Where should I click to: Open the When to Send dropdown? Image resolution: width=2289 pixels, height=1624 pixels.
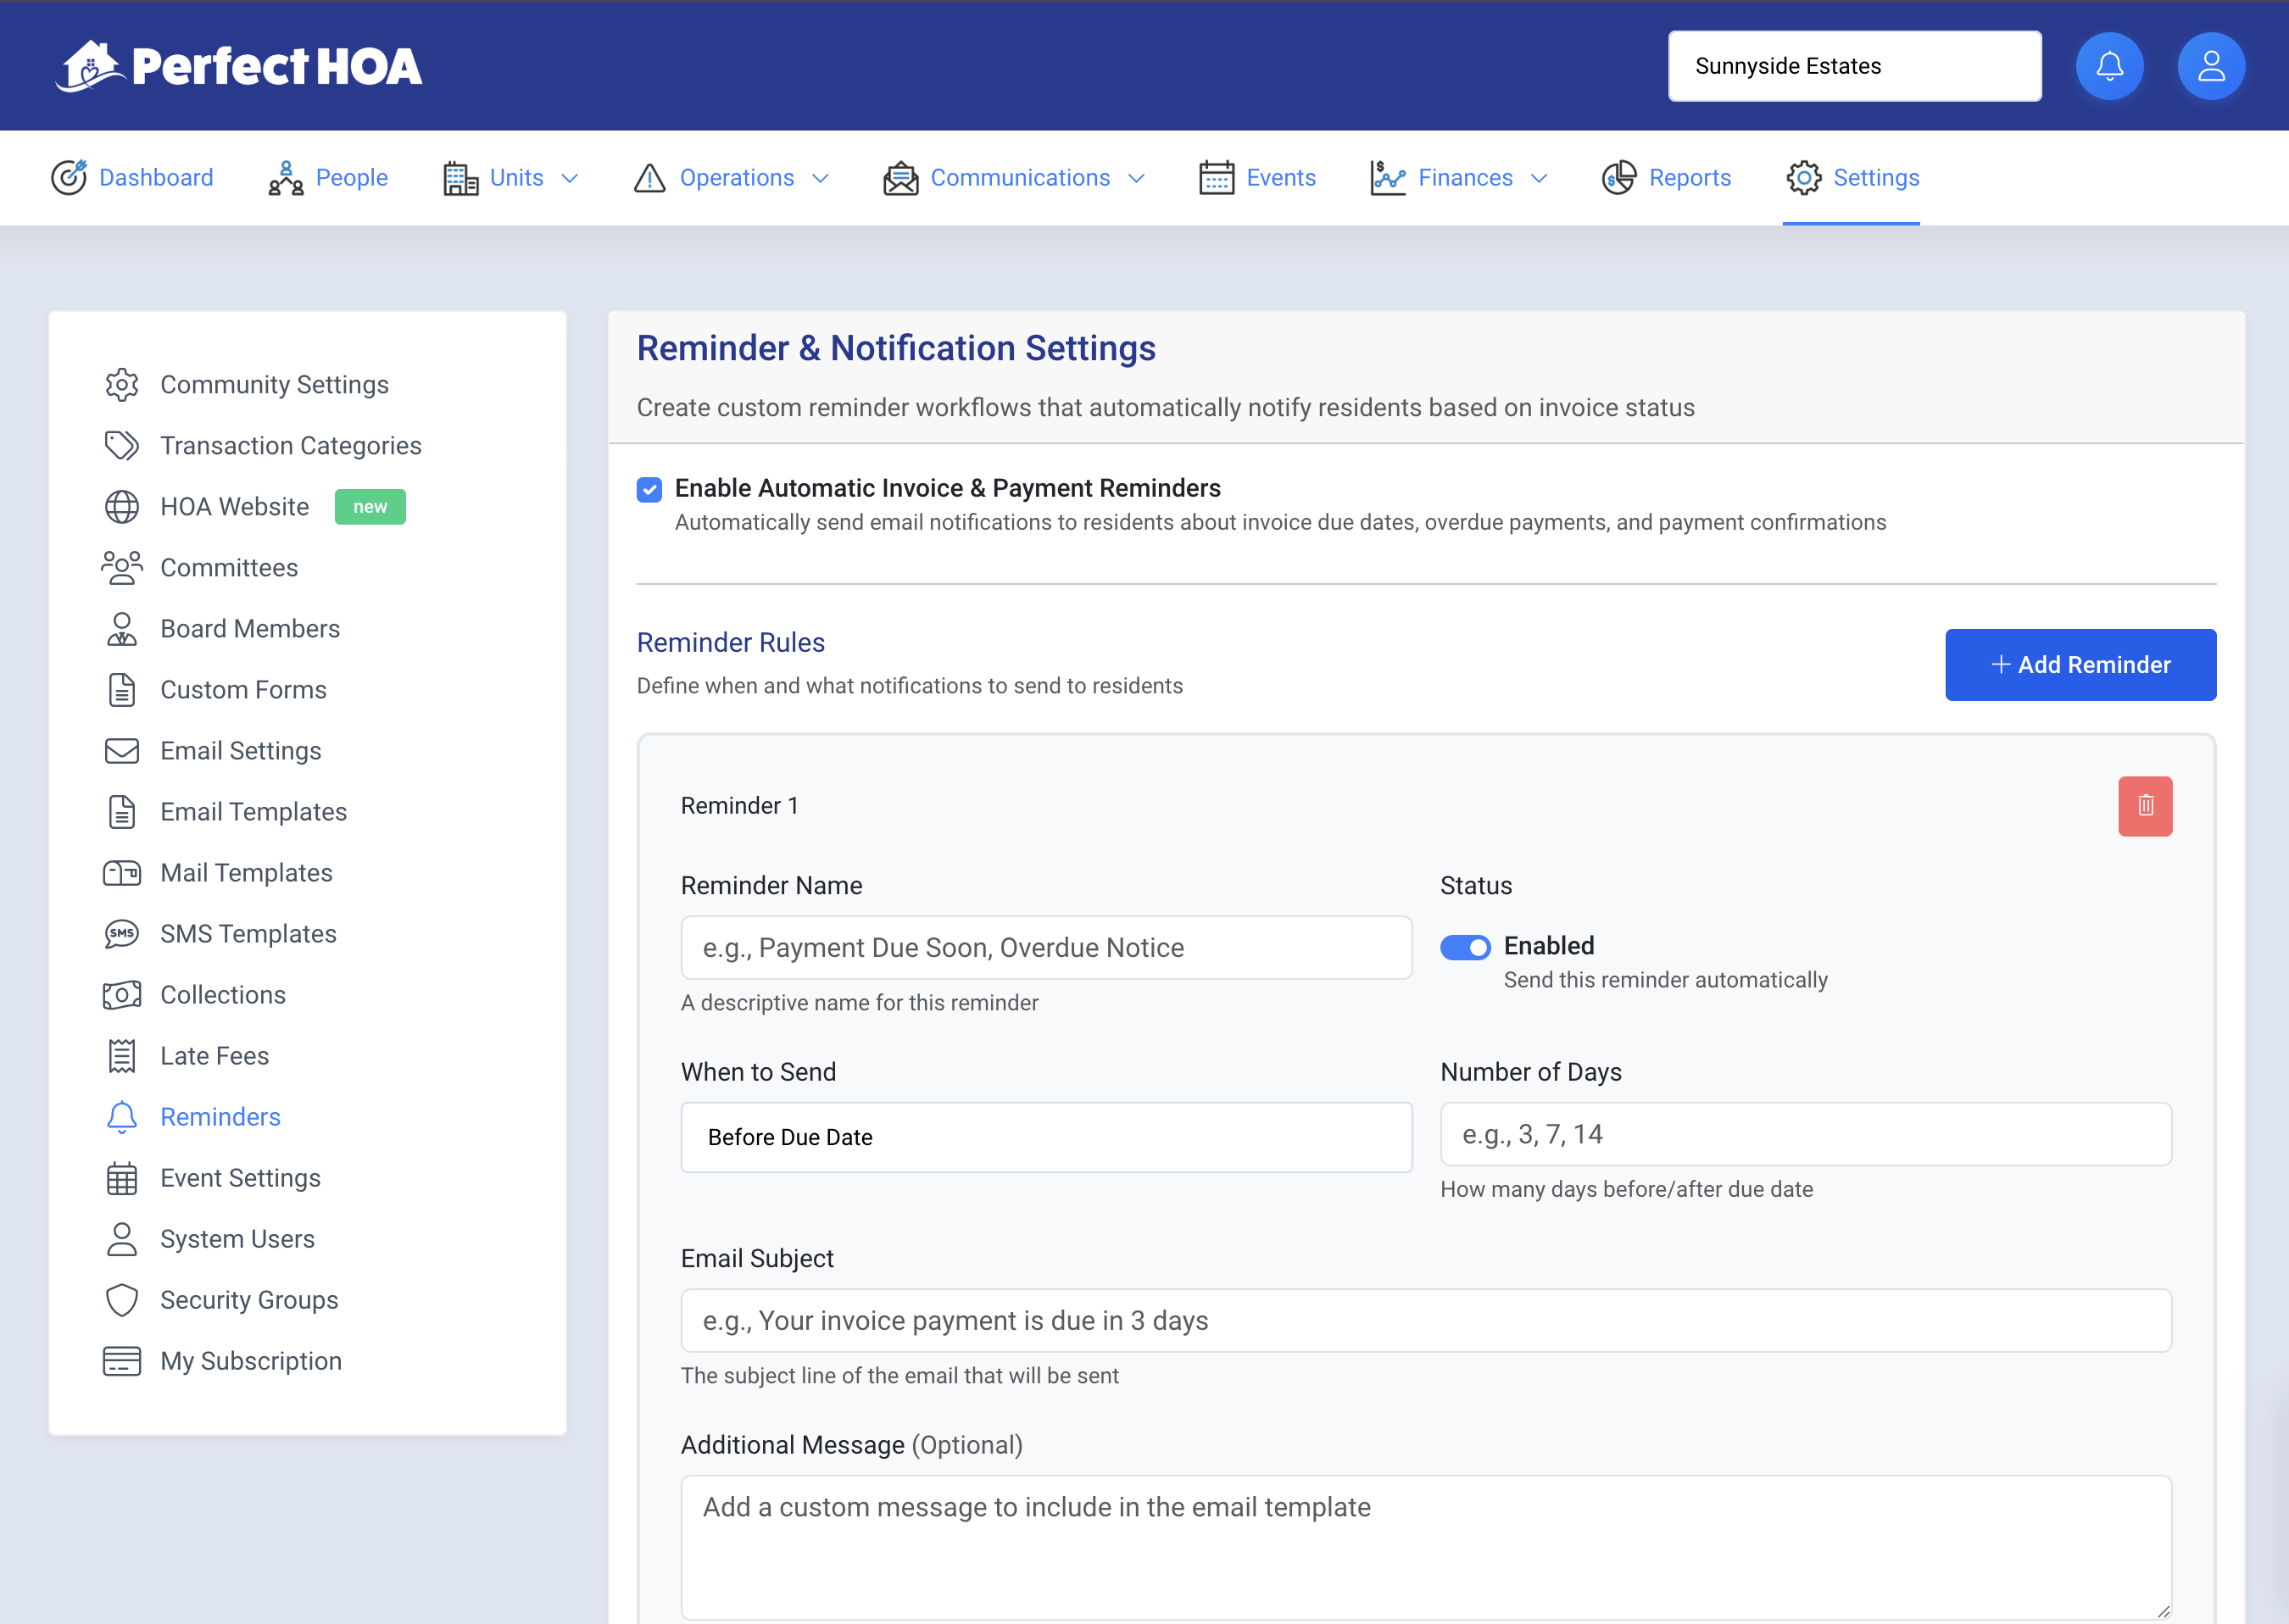coord(1046,1137)
